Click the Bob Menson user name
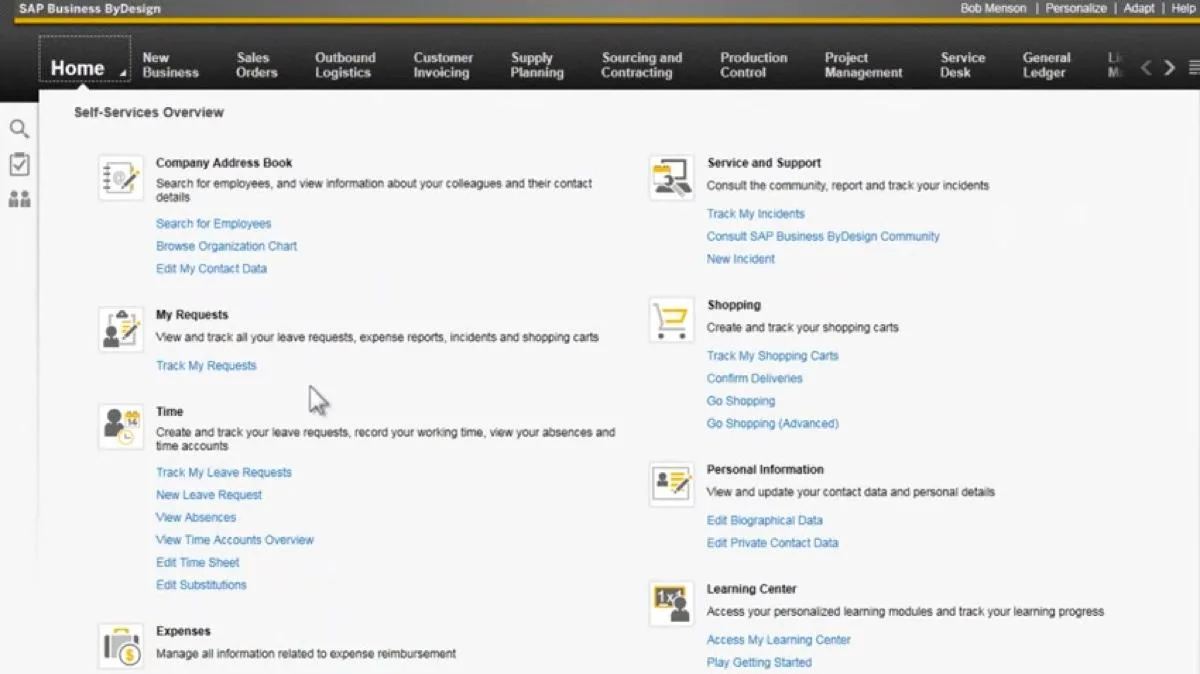 point(993,8)
